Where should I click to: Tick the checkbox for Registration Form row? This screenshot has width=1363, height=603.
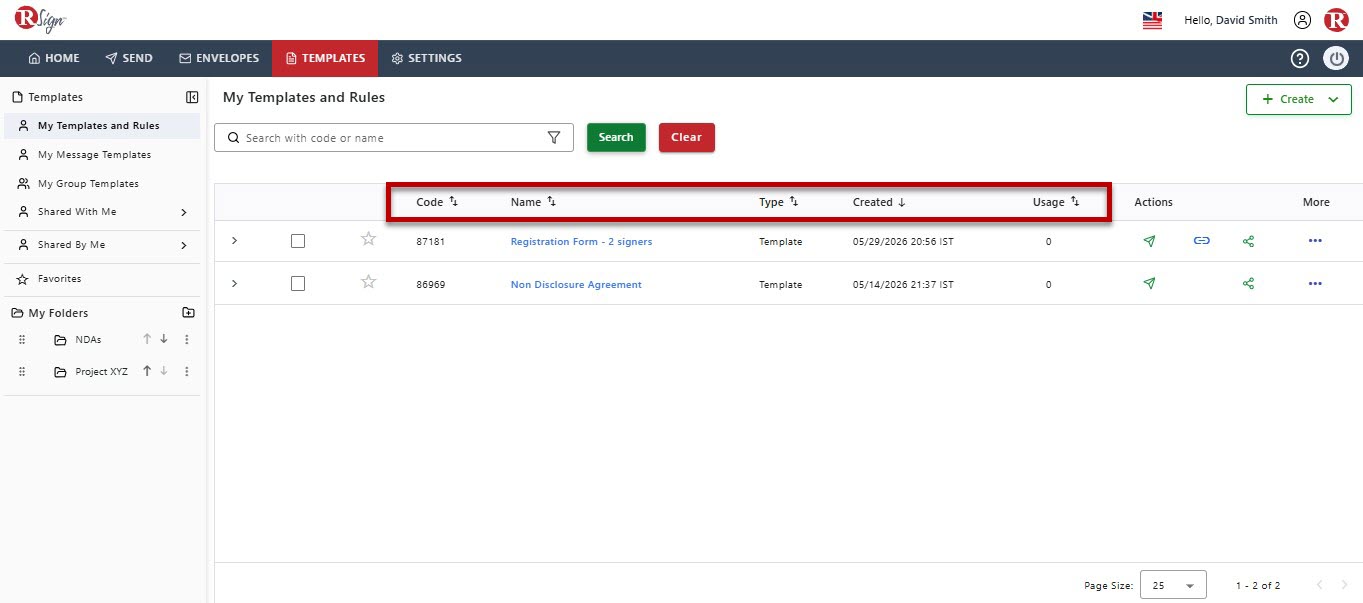pyautogui.click(x=297, y=241)
